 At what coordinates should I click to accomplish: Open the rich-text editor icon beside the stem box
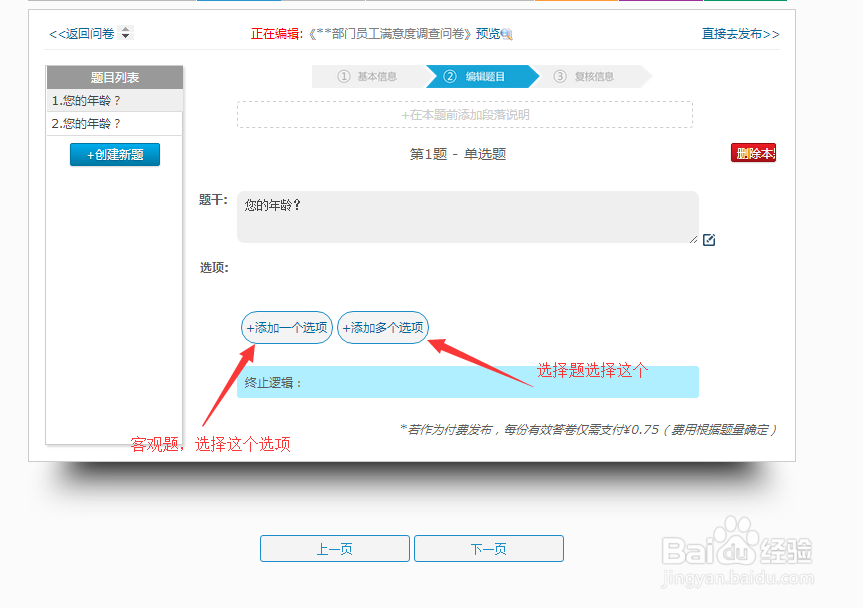point(709,240)
